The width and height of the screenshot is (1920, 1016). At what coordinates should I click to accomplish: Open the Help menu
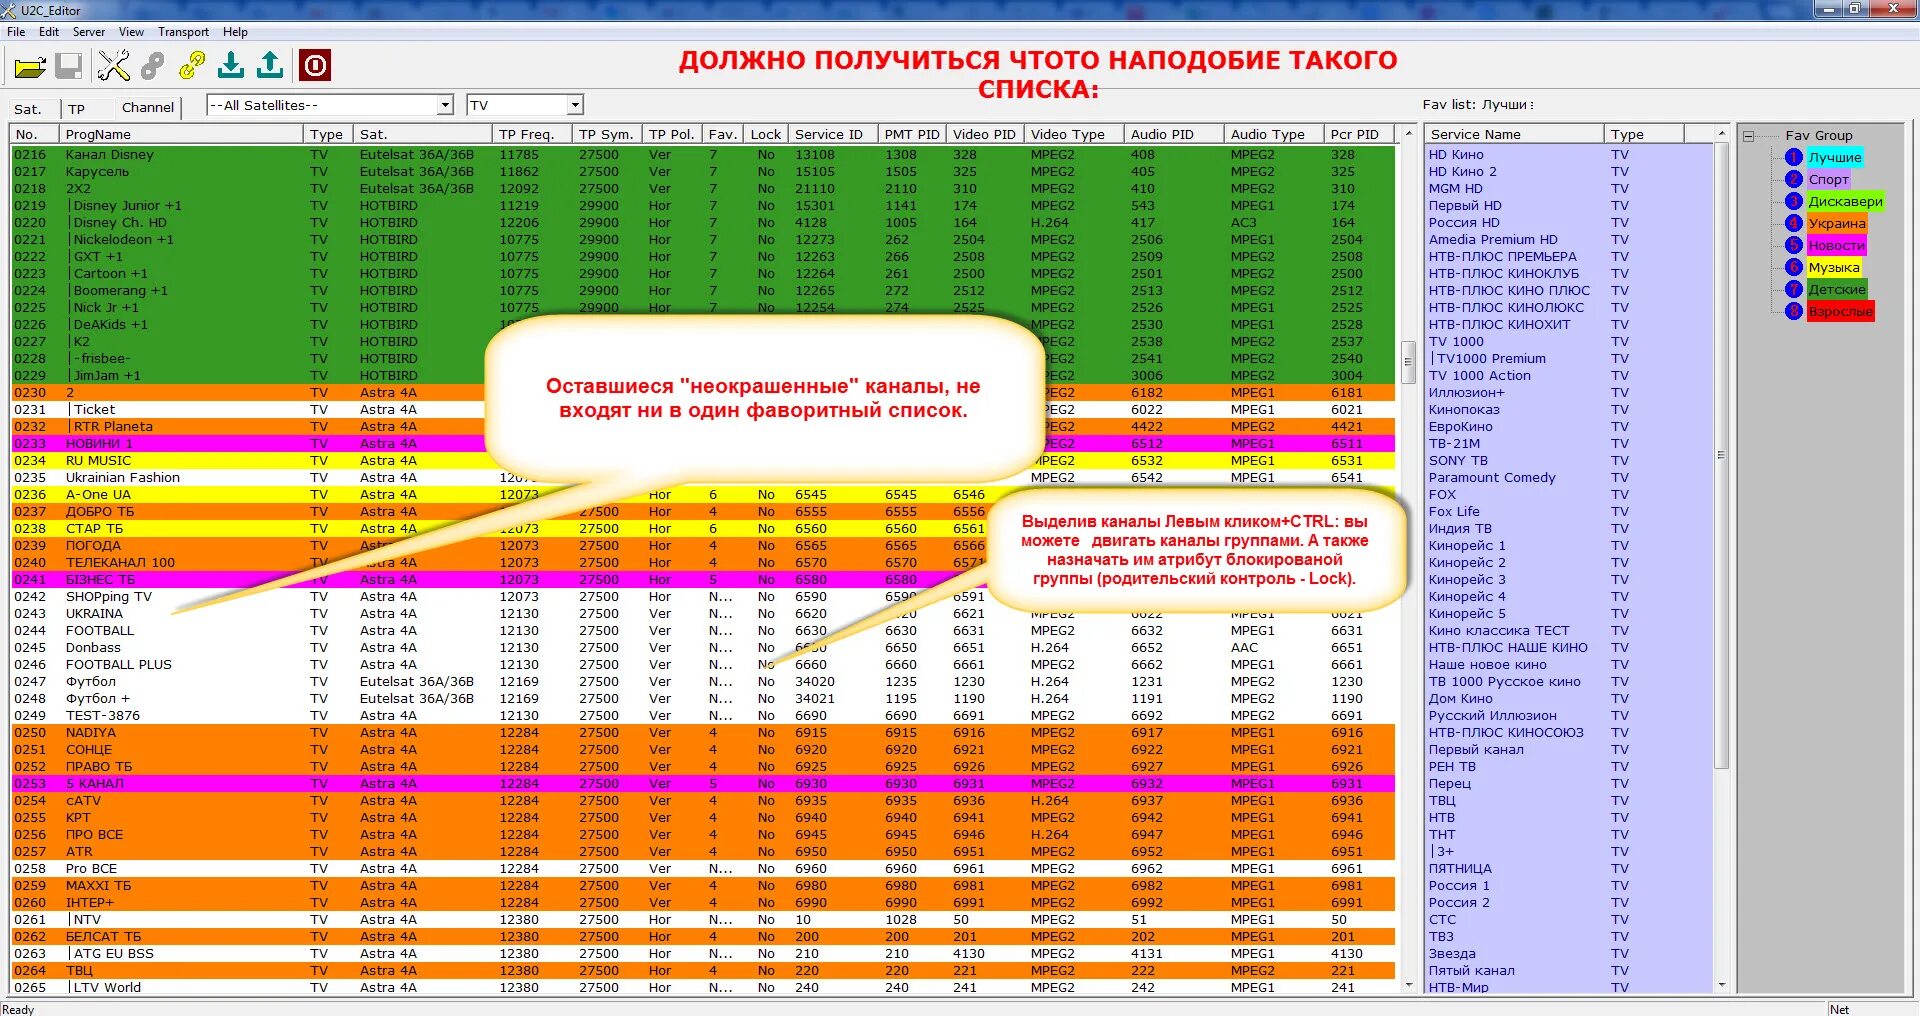coord(235,32)
